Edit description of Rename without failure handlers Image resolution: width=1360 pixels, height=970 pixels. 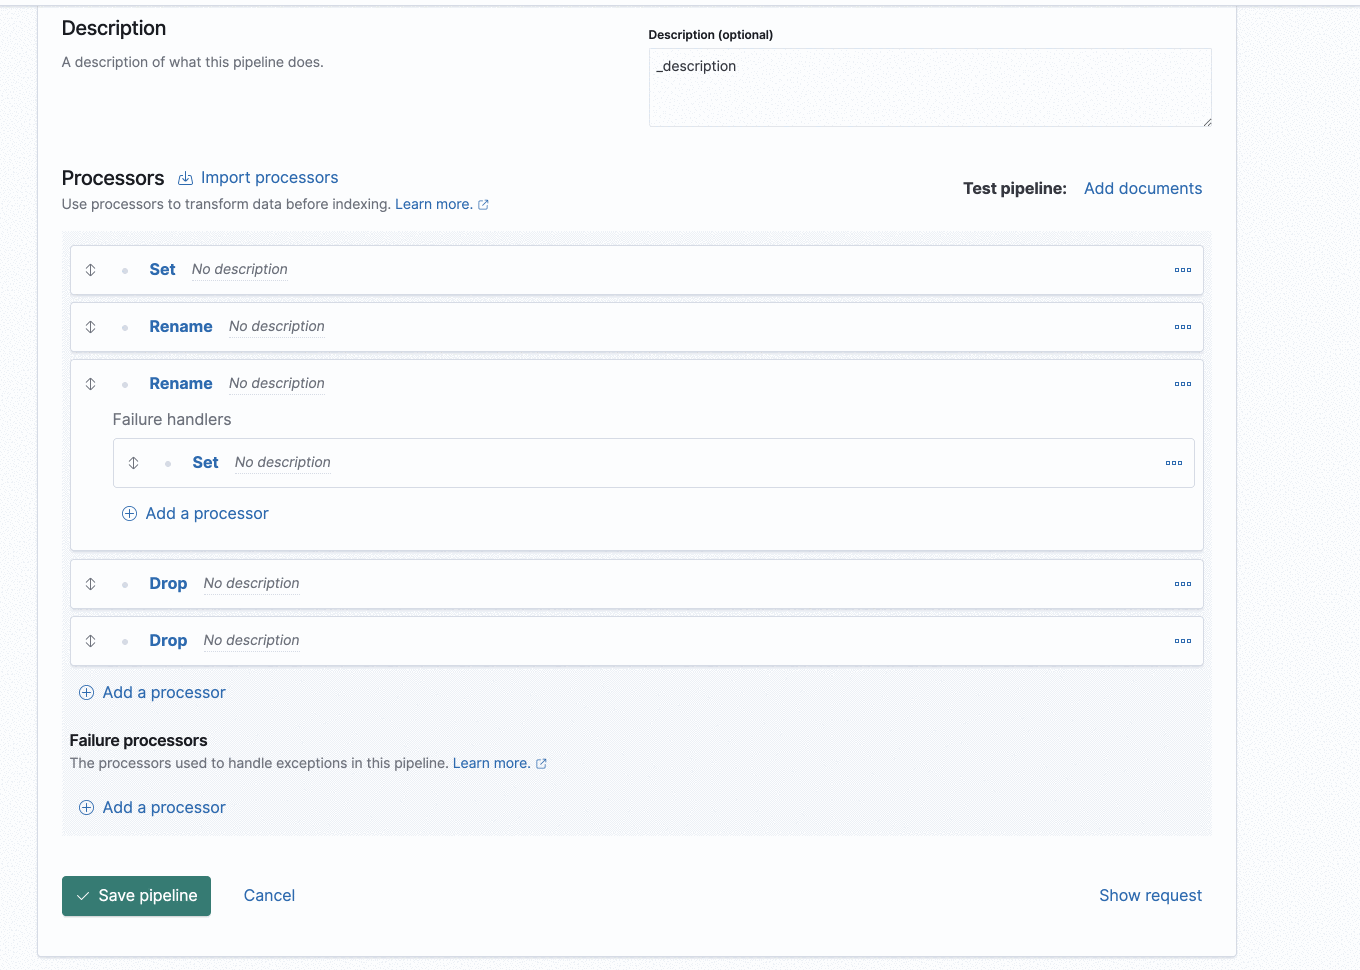click(277, 327)
